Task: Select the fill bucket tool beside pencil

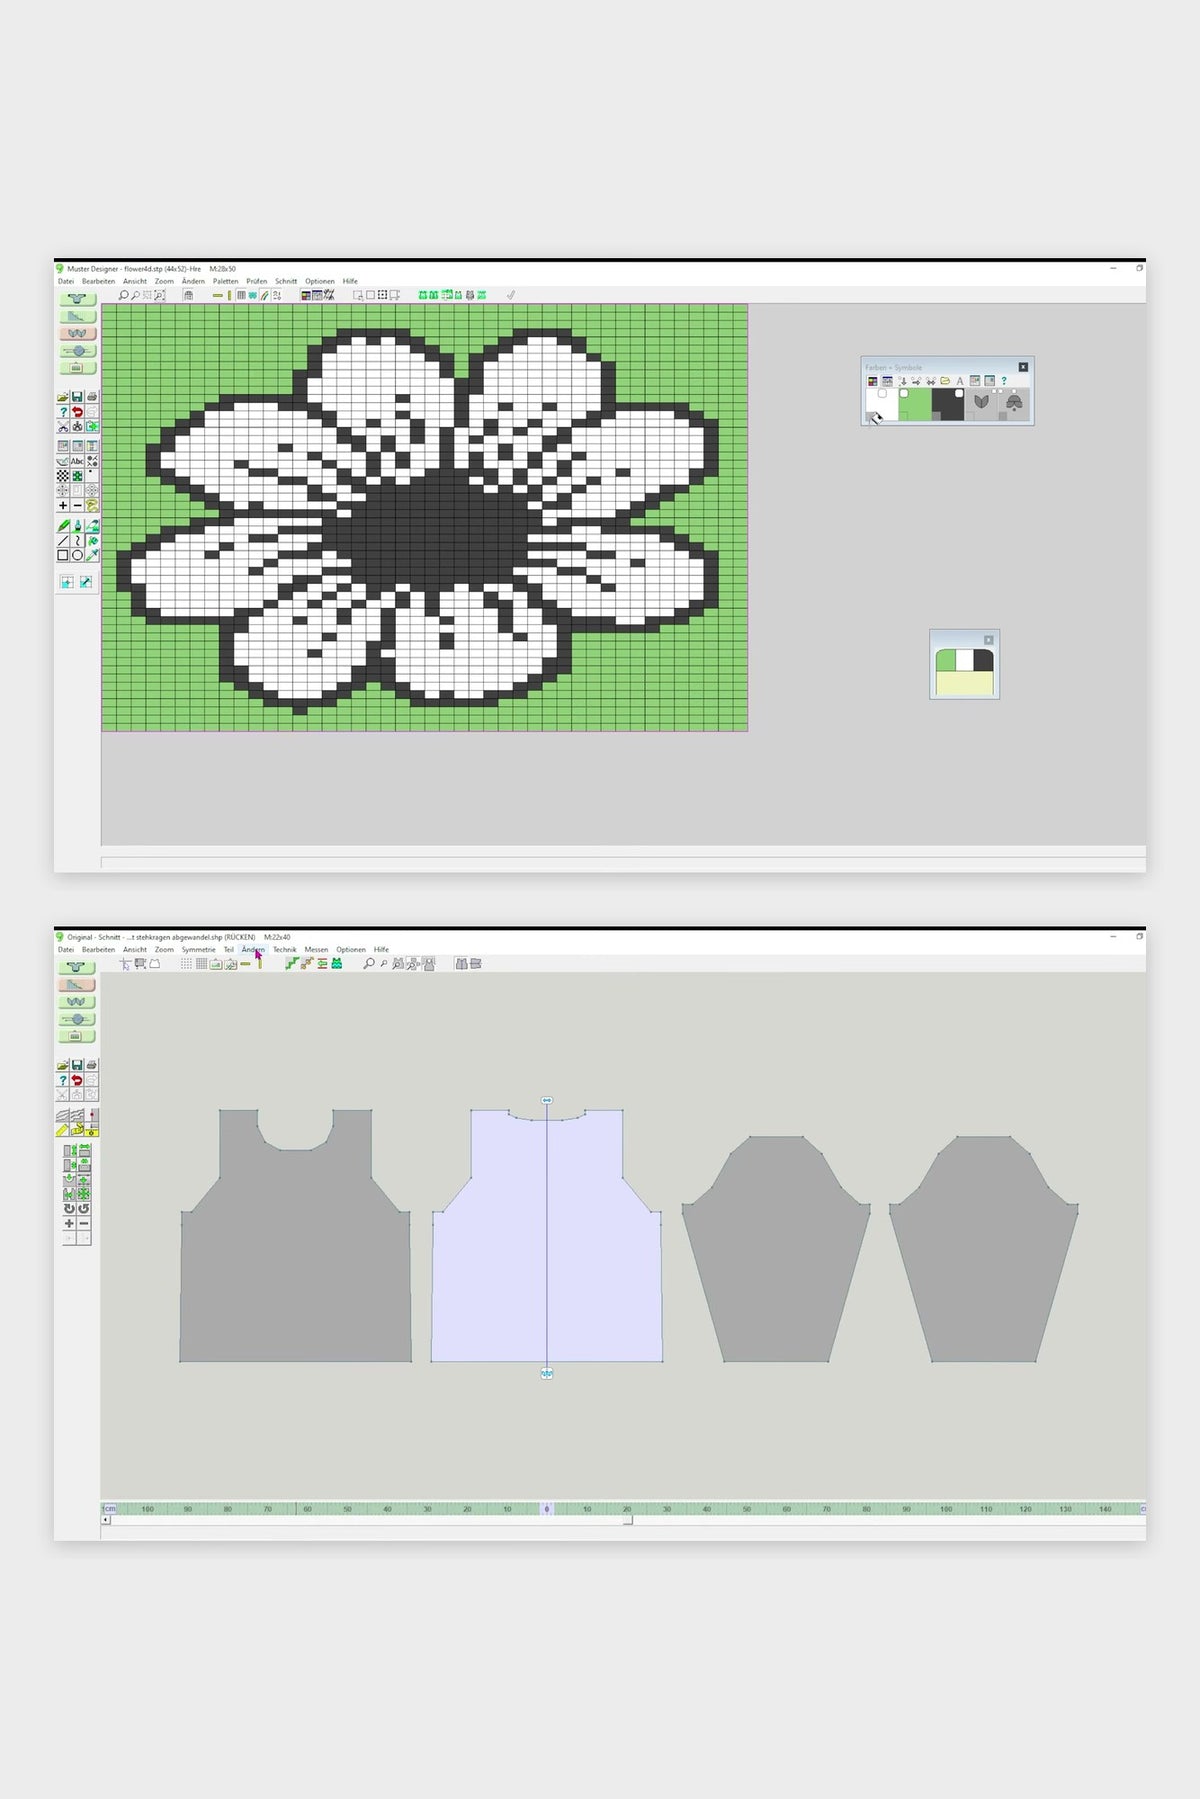Action: pyautogui.click(x=77, y=525)
